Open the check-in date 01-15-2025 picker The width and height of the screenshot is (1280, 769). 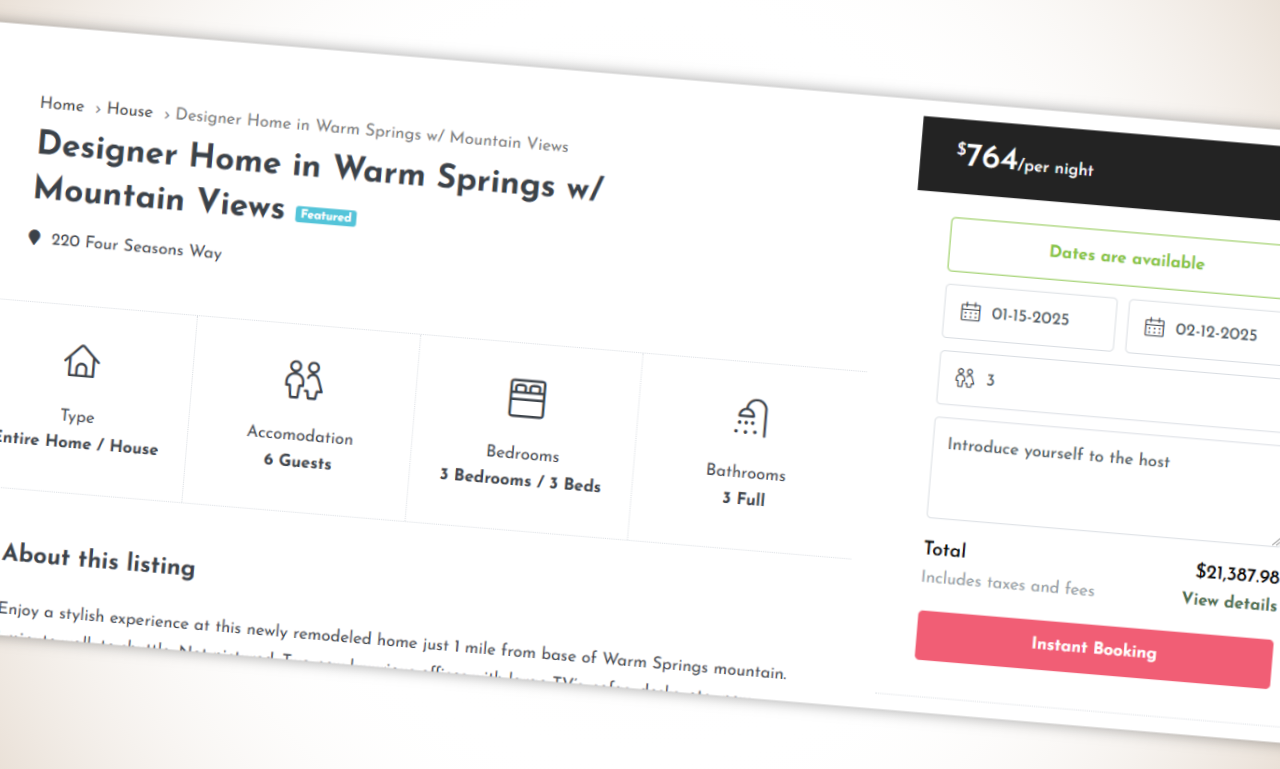[1029, 318]
